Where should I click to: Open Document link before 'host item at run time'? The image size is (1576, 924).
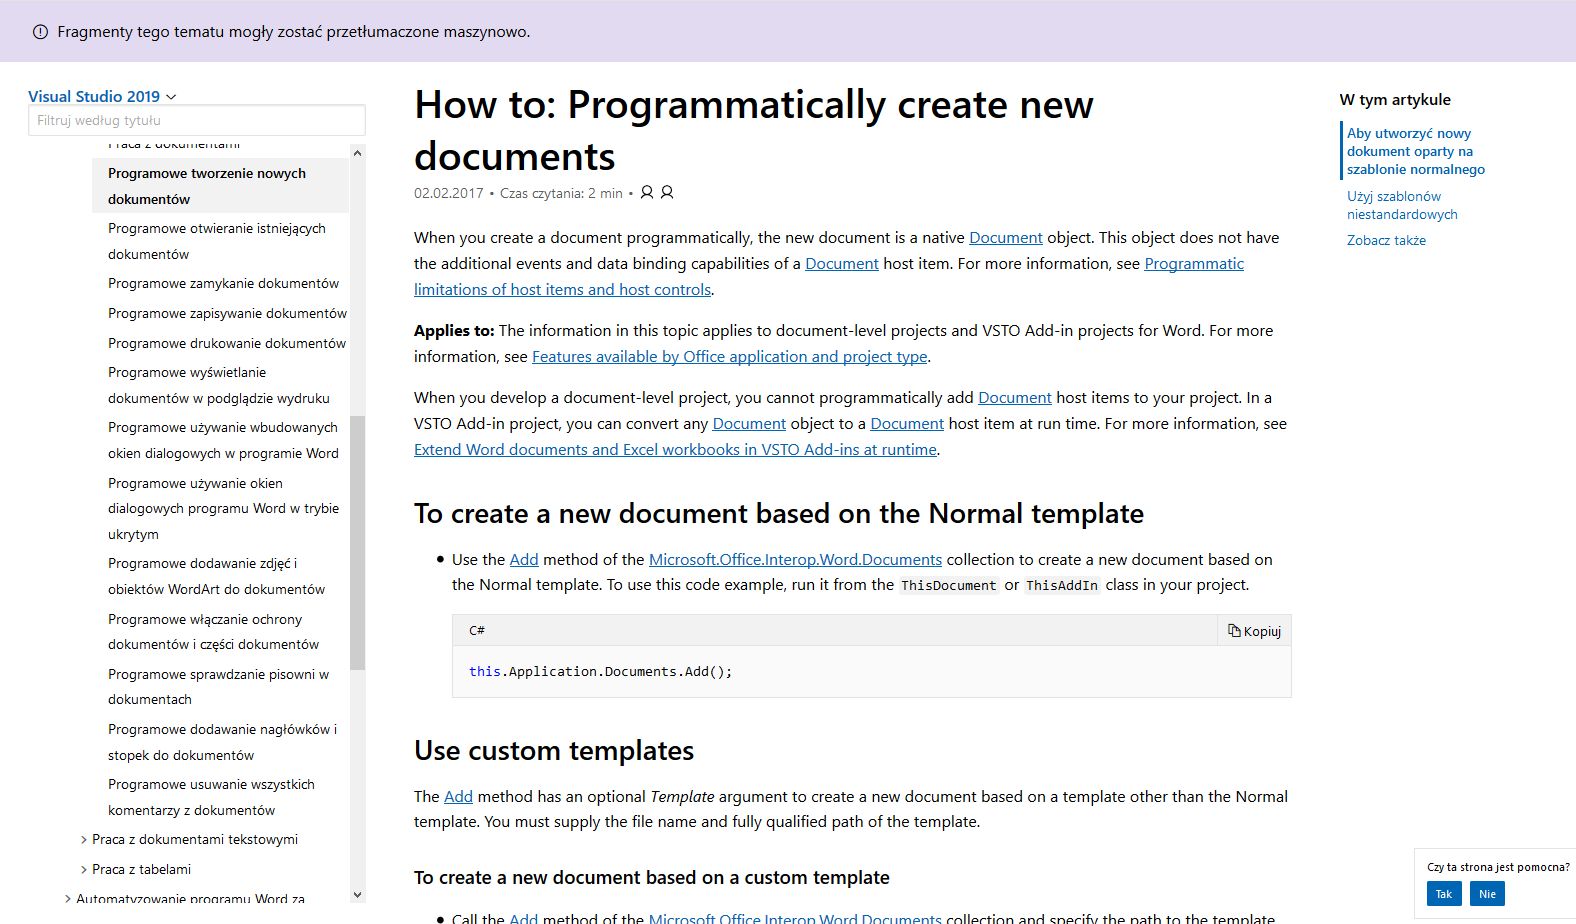(907, 424)
